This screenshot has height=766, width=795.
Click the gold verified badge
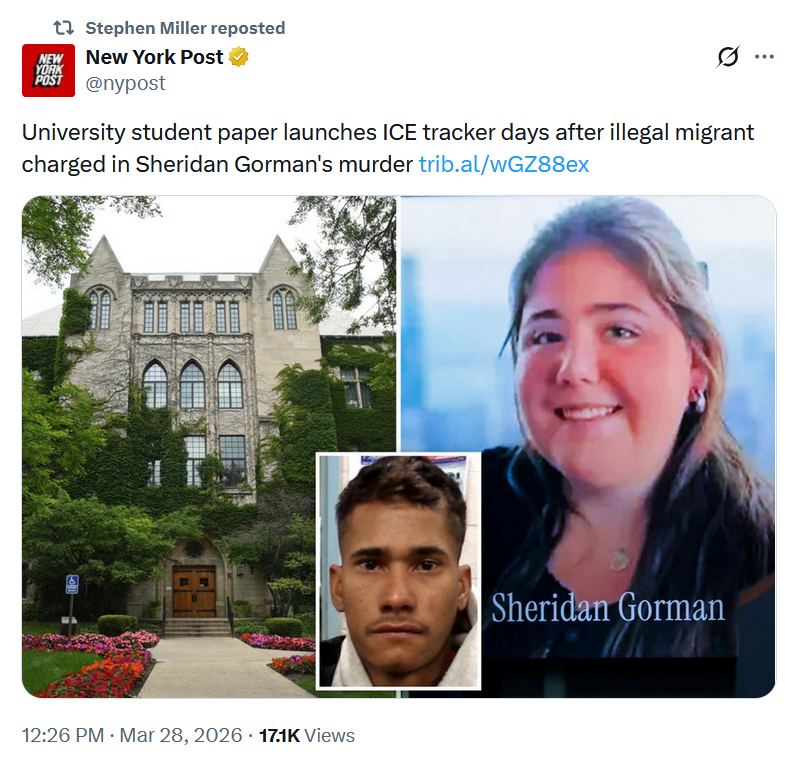(238, 57)
